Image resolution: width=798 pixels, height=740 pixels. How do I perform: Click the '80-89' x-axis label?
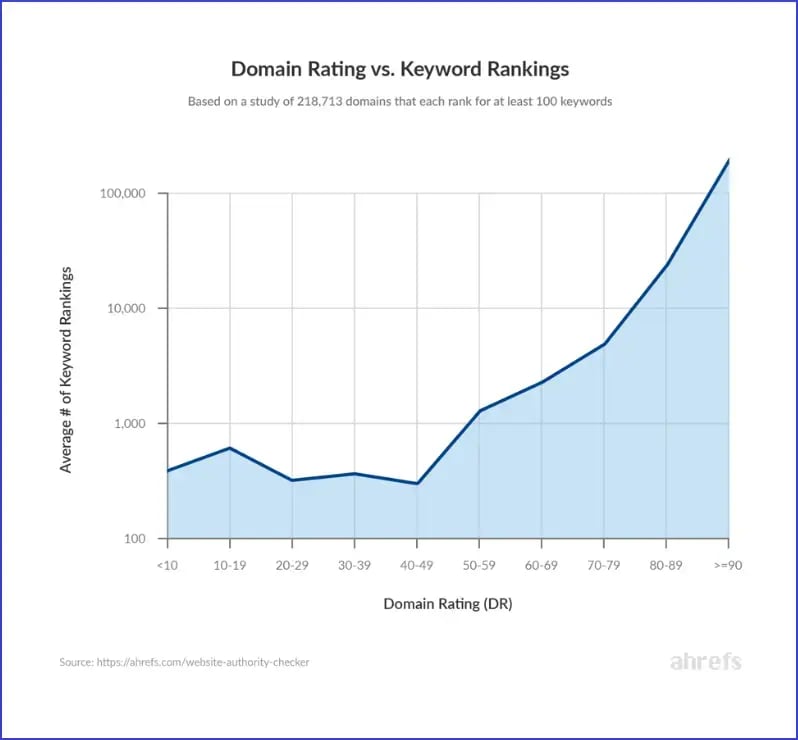[666, 565]
